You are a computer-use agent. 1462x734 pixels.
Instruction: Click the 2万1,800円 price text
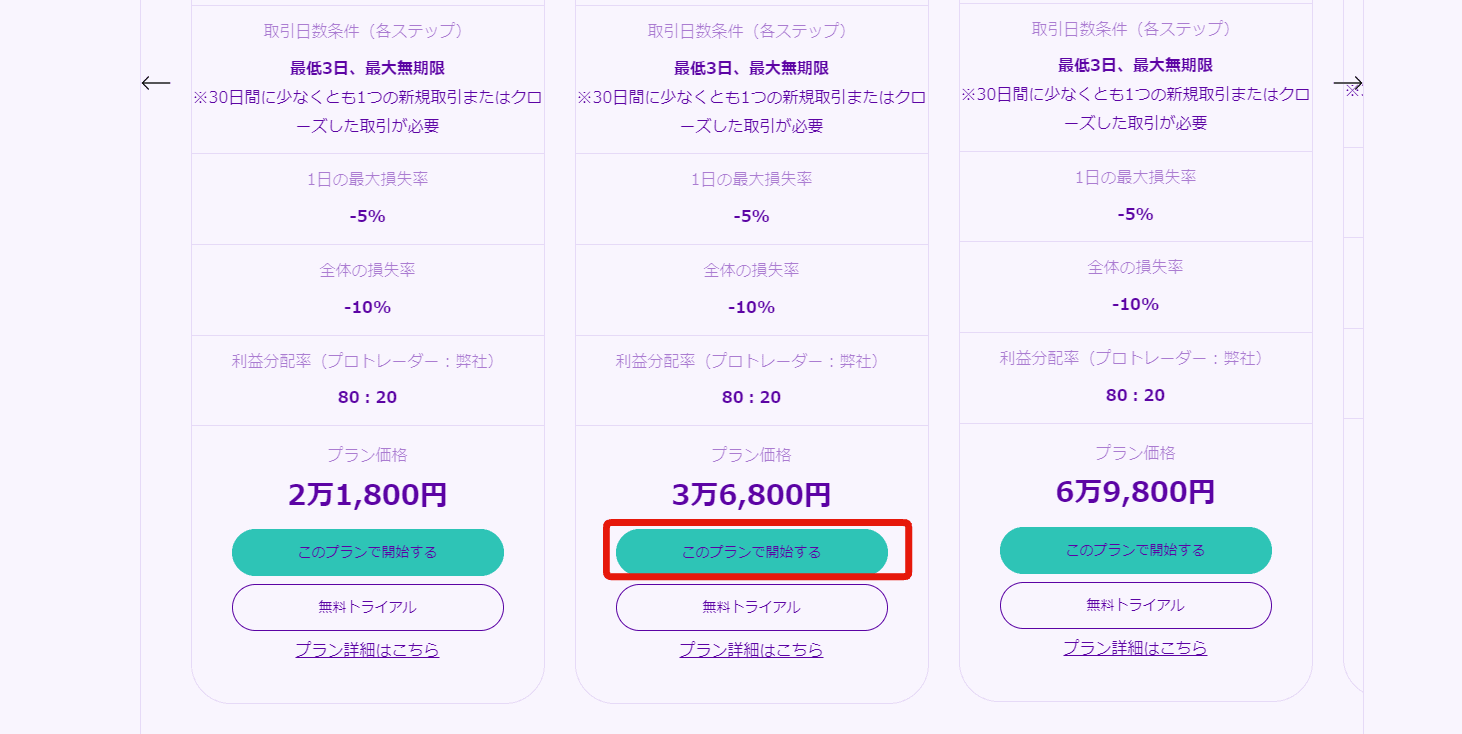[367, 495]
